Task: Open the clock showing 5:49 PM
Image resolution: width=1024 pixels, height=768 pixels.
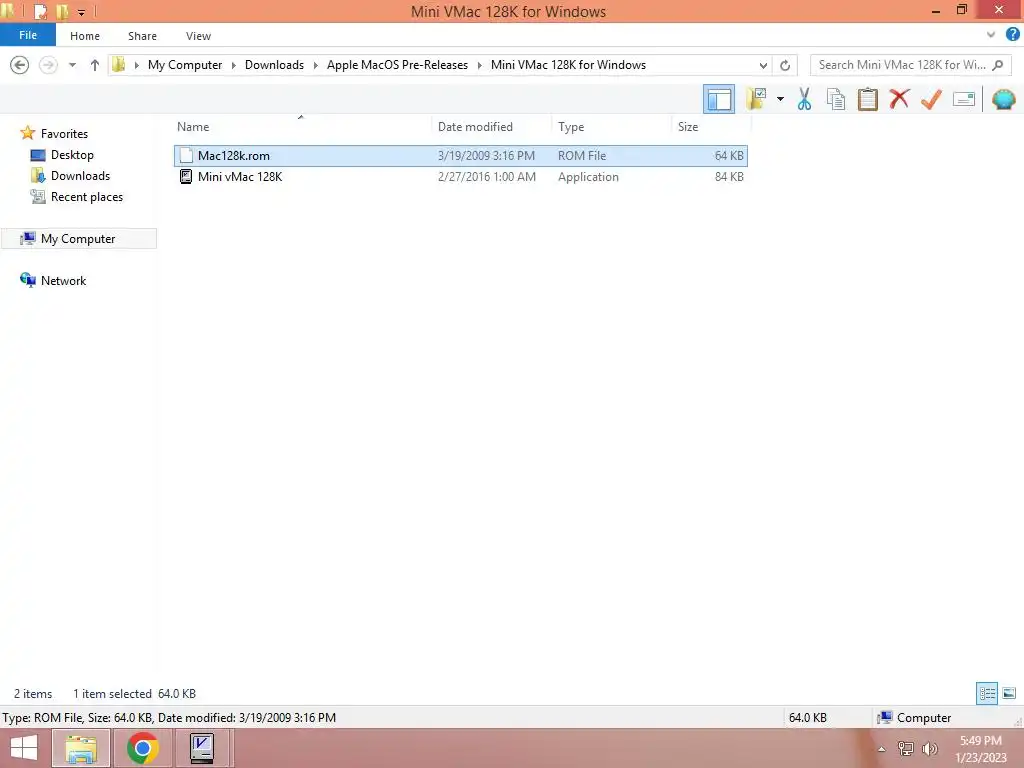Action: (980, 749)
